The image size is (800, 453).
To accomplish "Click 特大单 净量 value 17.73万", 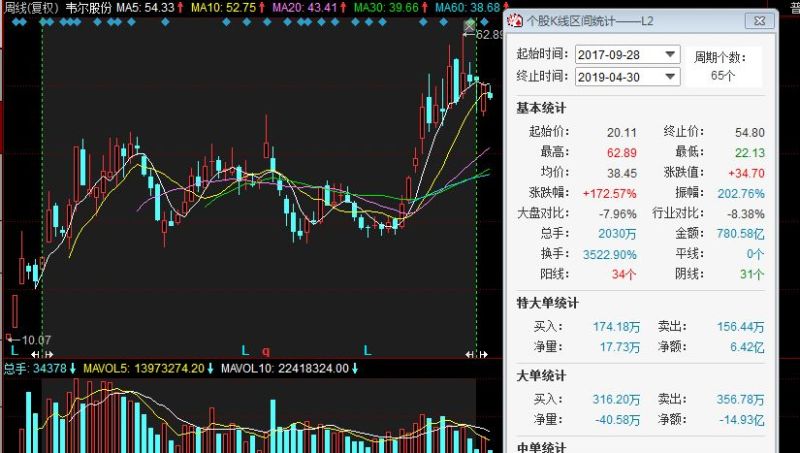I will (x=619, y=347).
